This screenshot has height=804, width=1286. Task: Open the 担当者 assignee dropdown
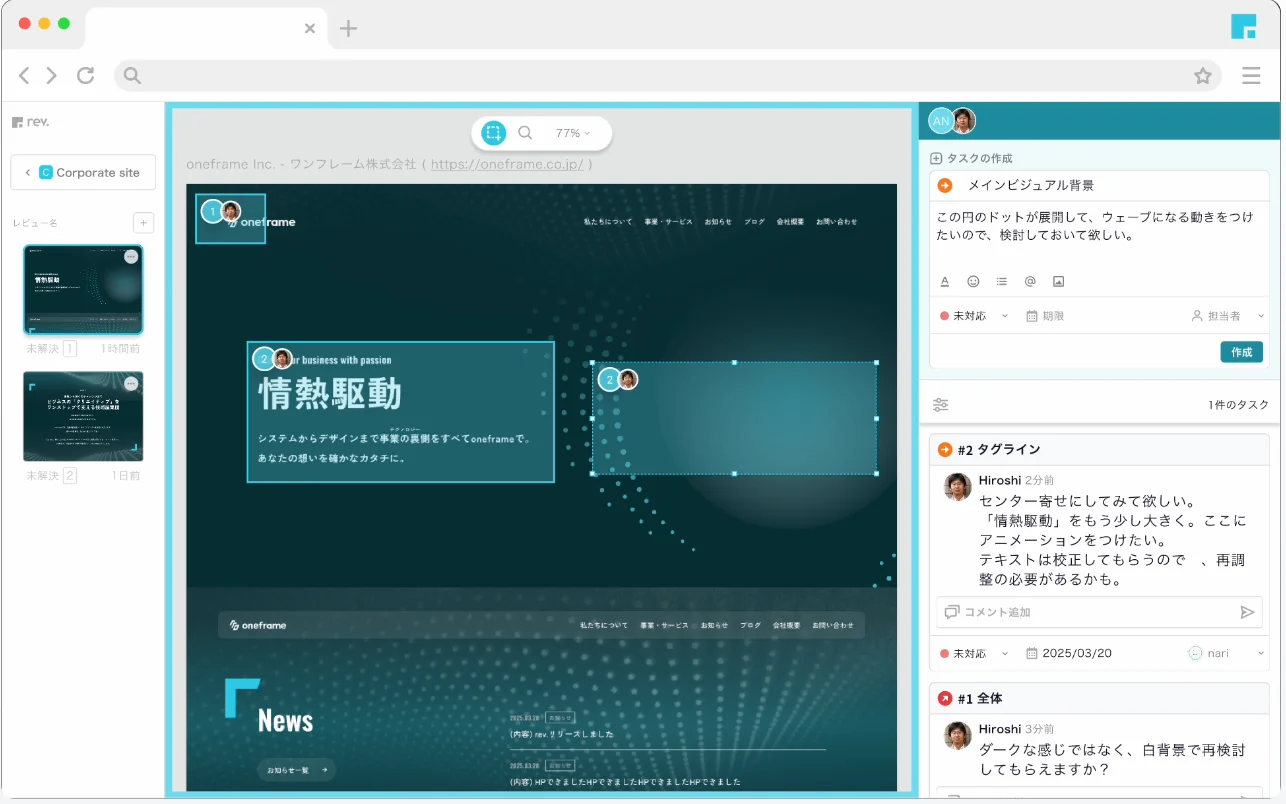pyautogui.click(x=1227, y=316)
